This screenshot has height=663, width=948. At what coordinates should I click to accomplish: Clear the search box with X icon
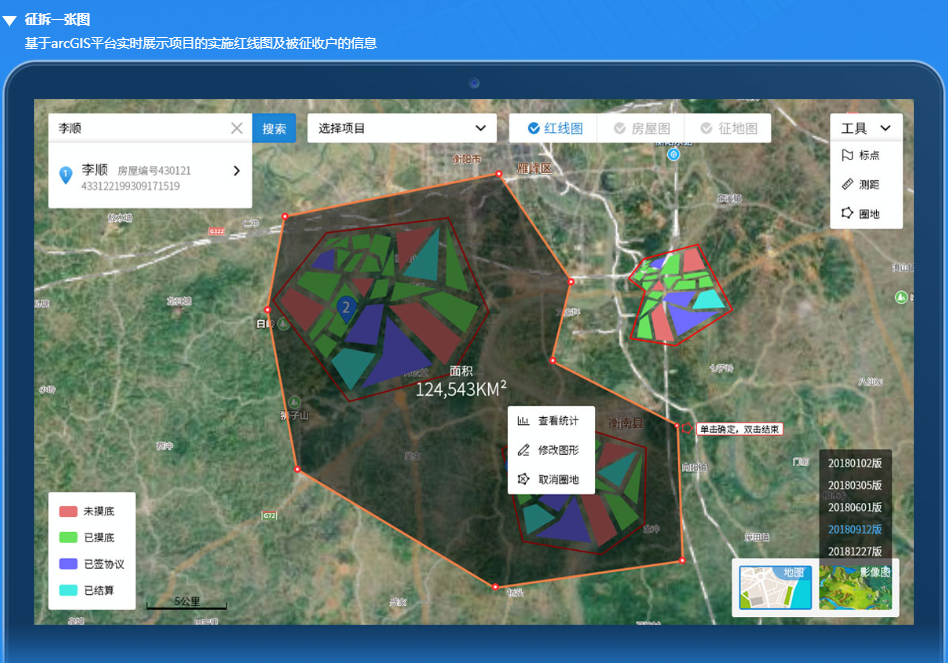(237, 128)
